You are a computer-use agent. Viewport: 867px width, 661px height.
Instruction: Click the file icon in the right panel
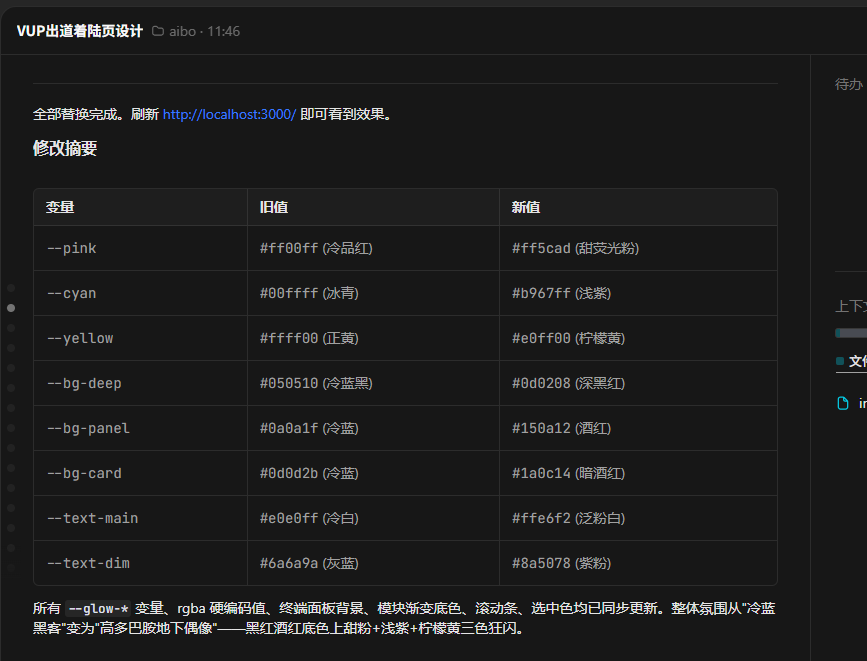(x=843, y=403)
